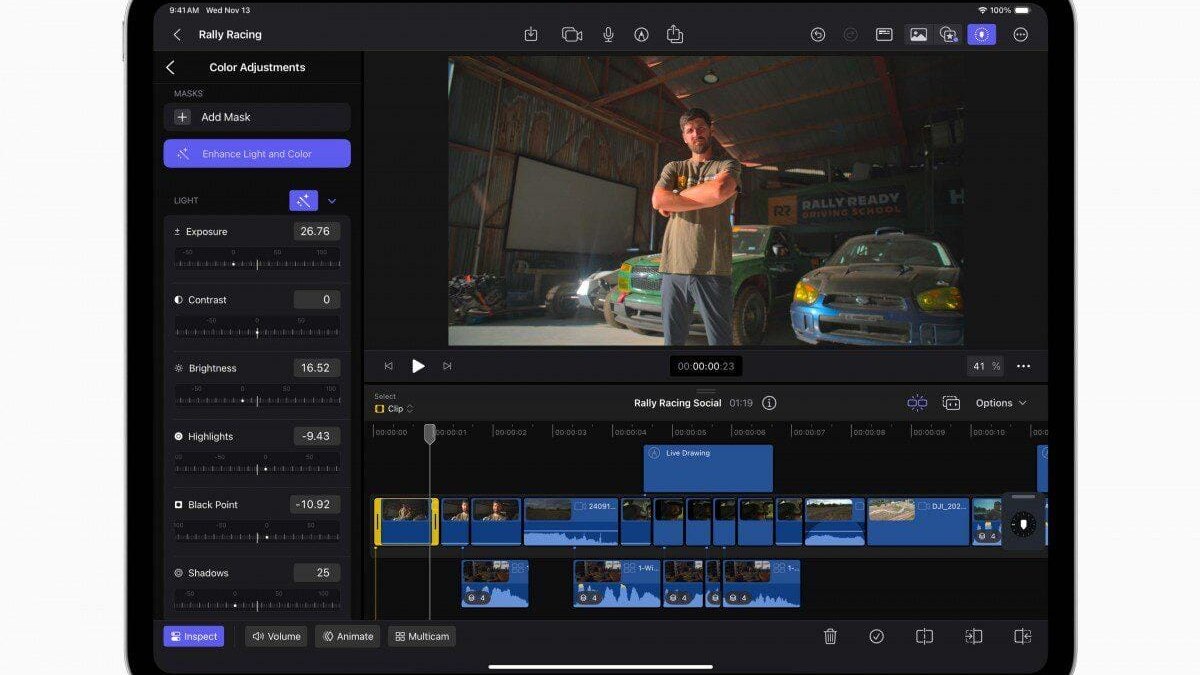The height and width of the screenshot is (675, 1200).
Task: Tap the microphone voiceover icon
Action: 608,35
